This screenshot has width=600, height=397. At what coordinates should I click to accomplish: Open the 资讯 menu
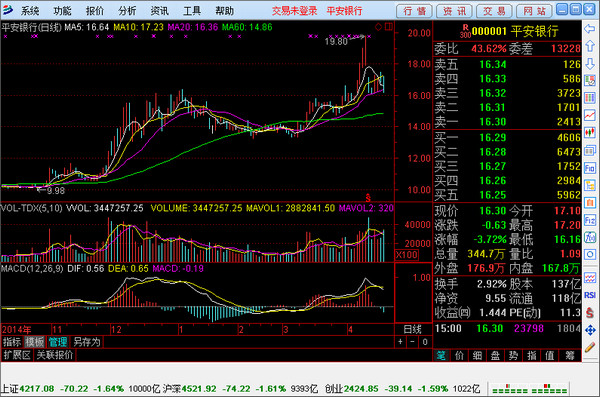coord(159,11)
